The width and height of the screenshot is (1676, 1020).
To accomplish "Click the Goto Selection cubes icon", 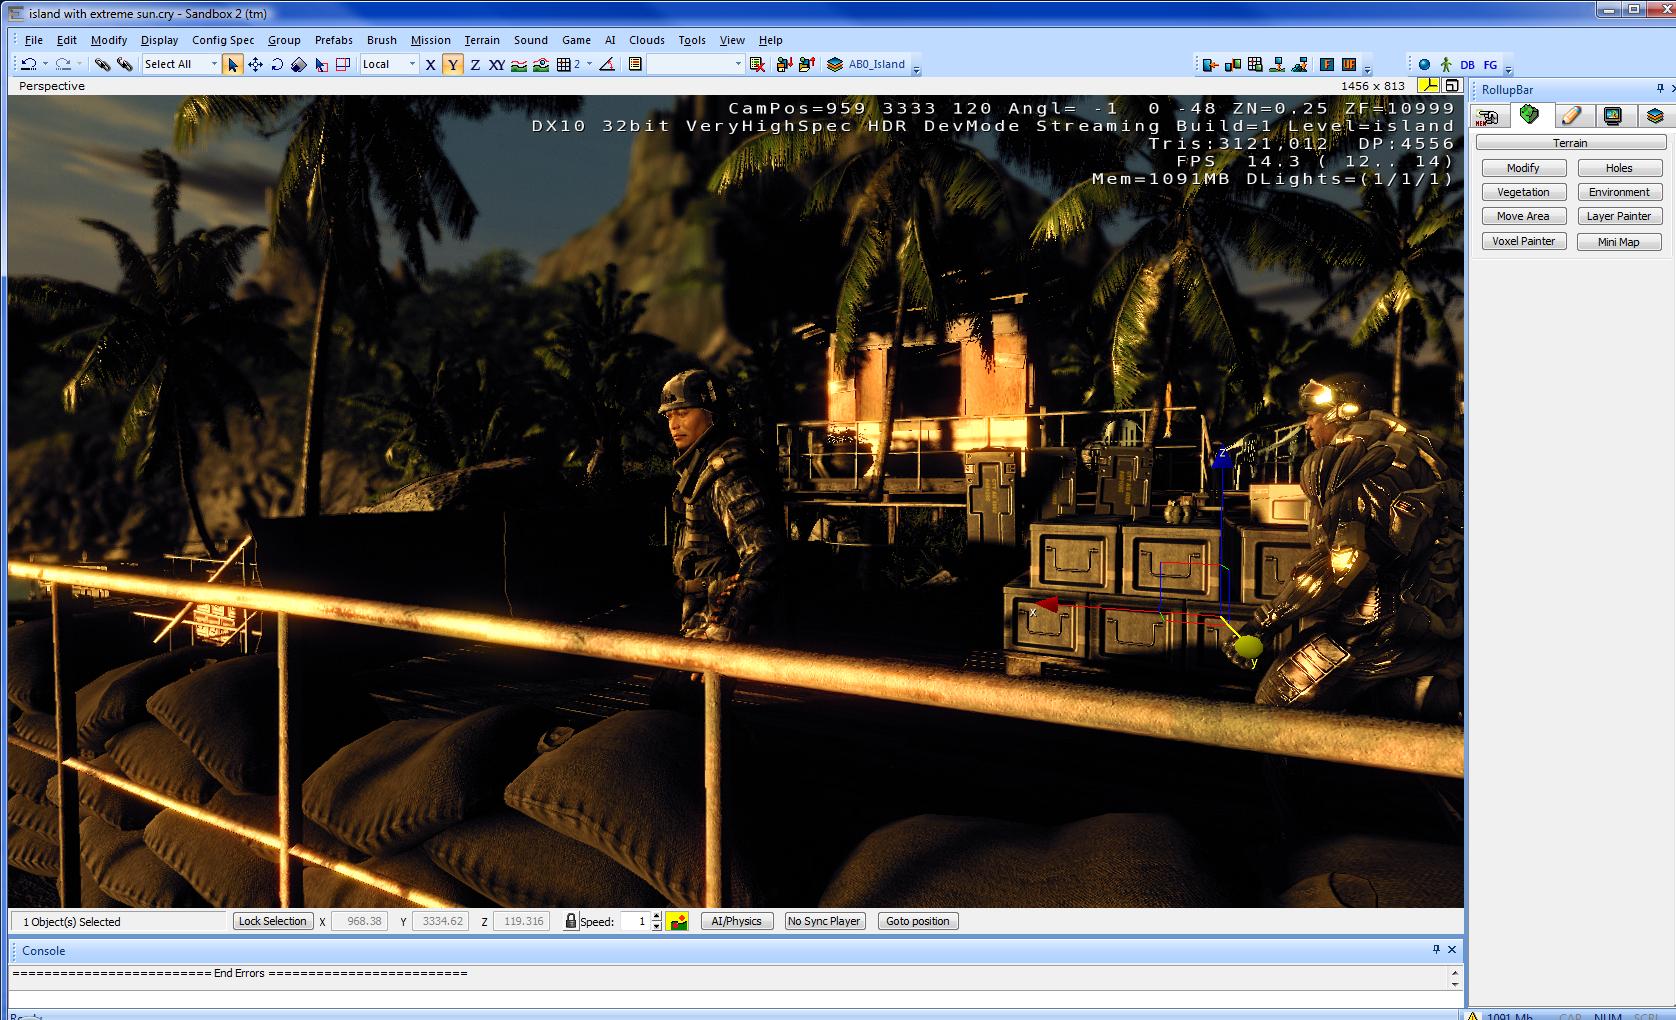I will [x=1233, y=64].
